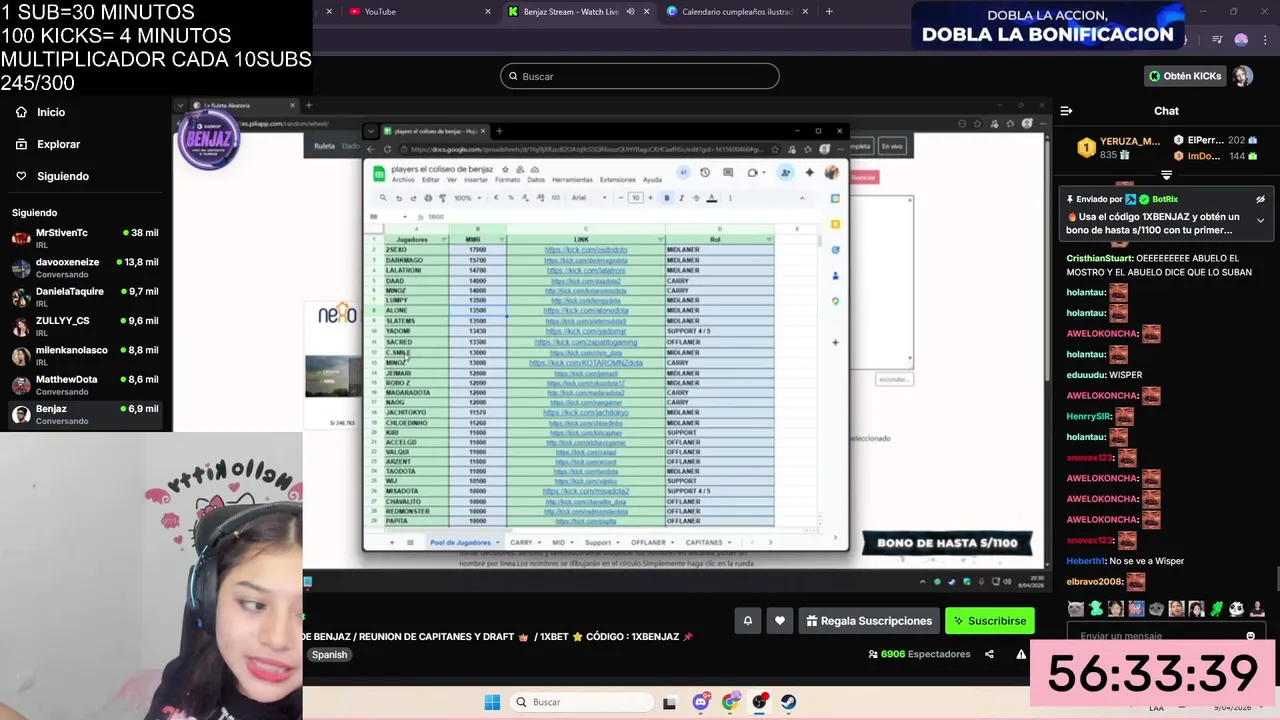Image resolution: width=1280 pixels, height=720 pixels.
Task: Collapse the spreadsheet toolbar with the up chevron
Action: 801,198
